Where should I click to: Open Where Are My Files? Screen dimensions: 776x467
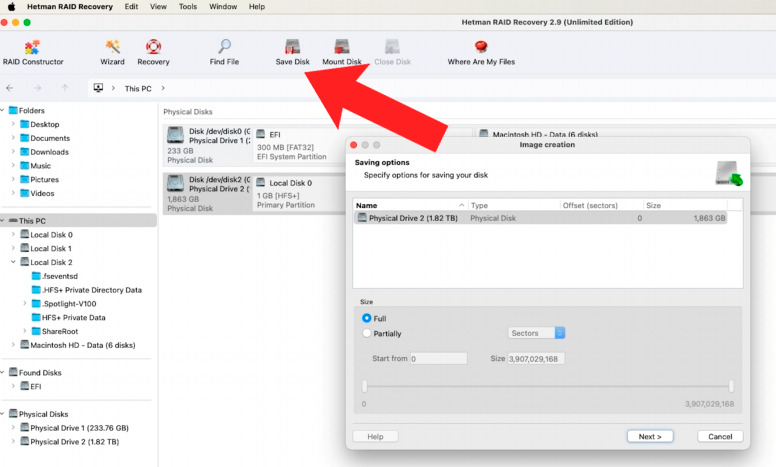pyautogui.click(x=481, y=52)
